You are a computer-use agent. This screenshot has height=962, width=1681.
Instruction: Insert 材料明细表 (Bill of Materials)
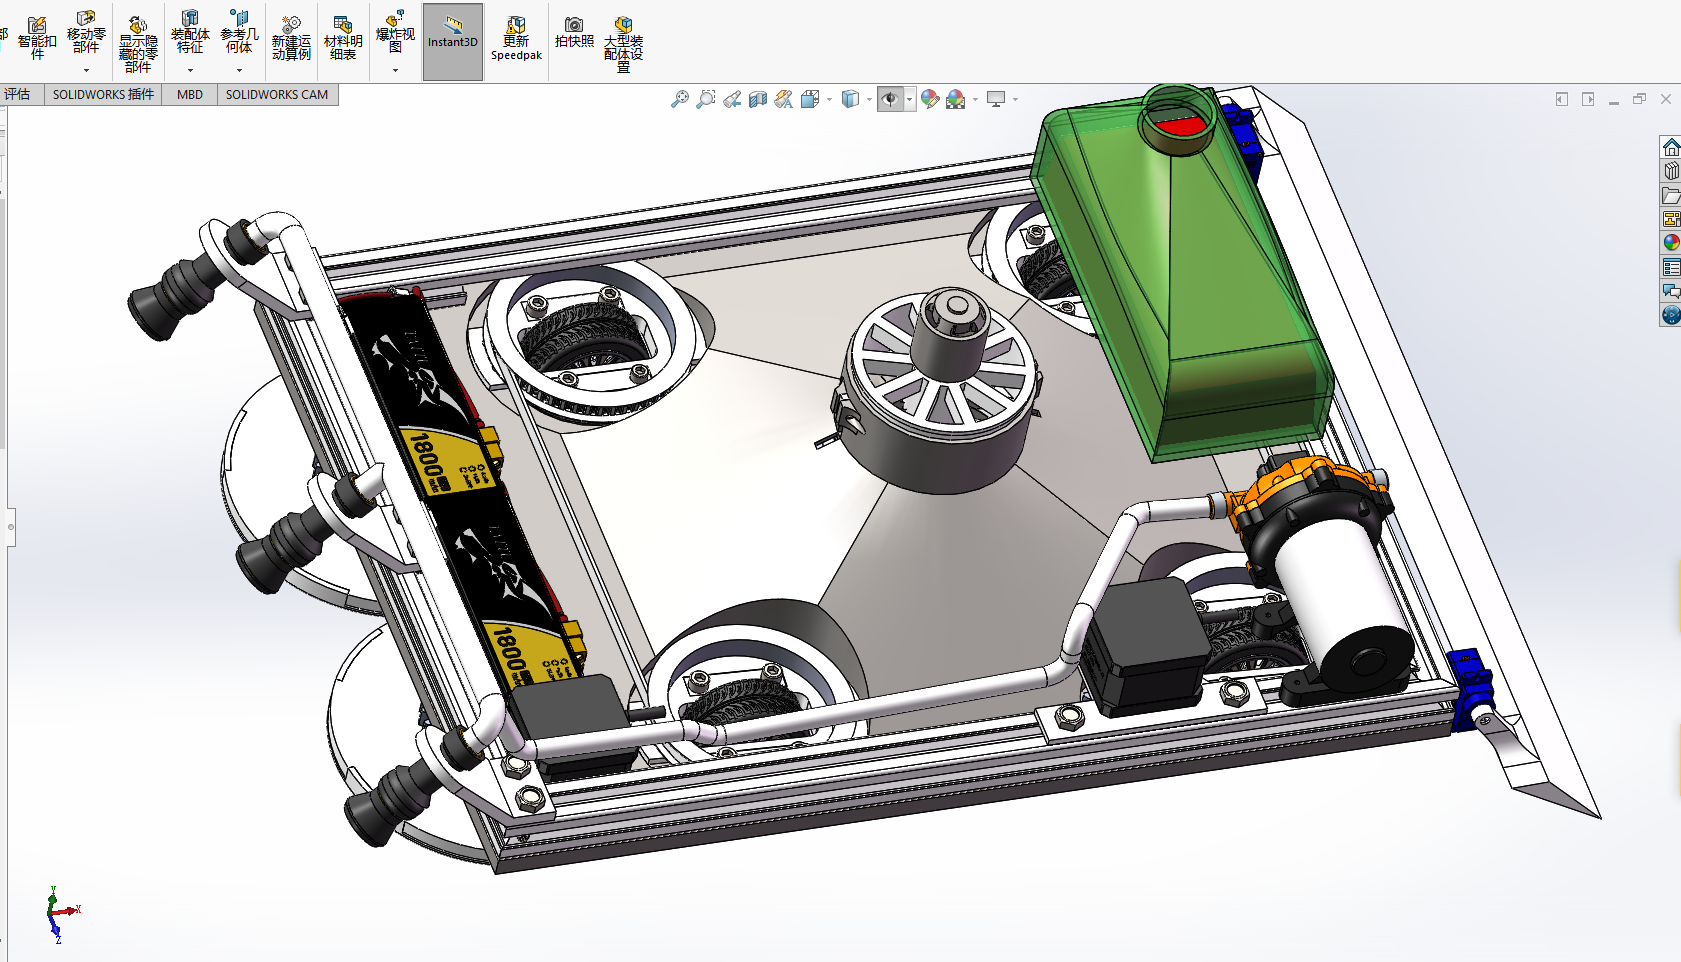343,38
